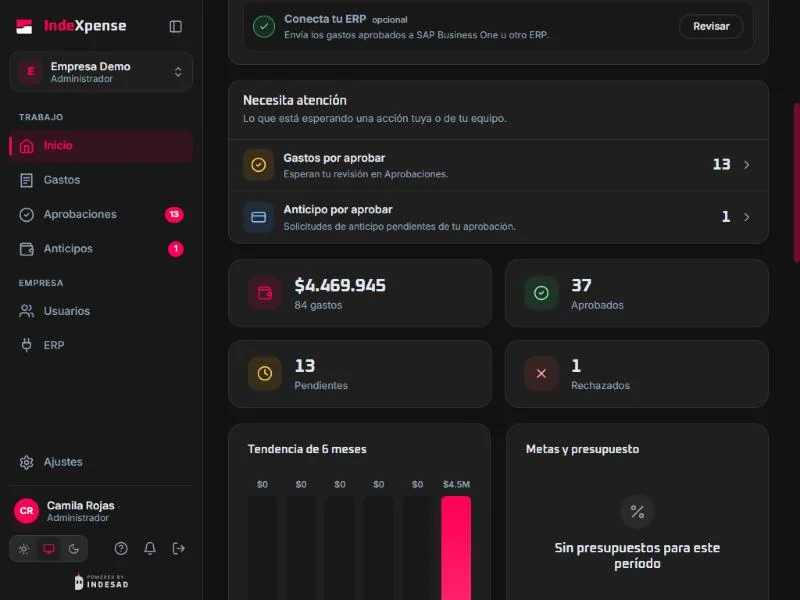Screen dimensions: 800x600
Task: Click the Metas y presupuesto heading
Action: (582, 449)
